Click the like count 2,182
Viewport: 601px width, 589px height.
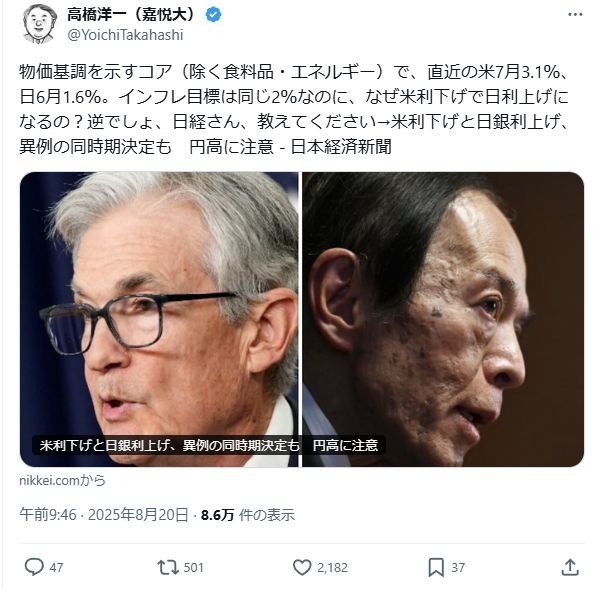coord(332,567)
